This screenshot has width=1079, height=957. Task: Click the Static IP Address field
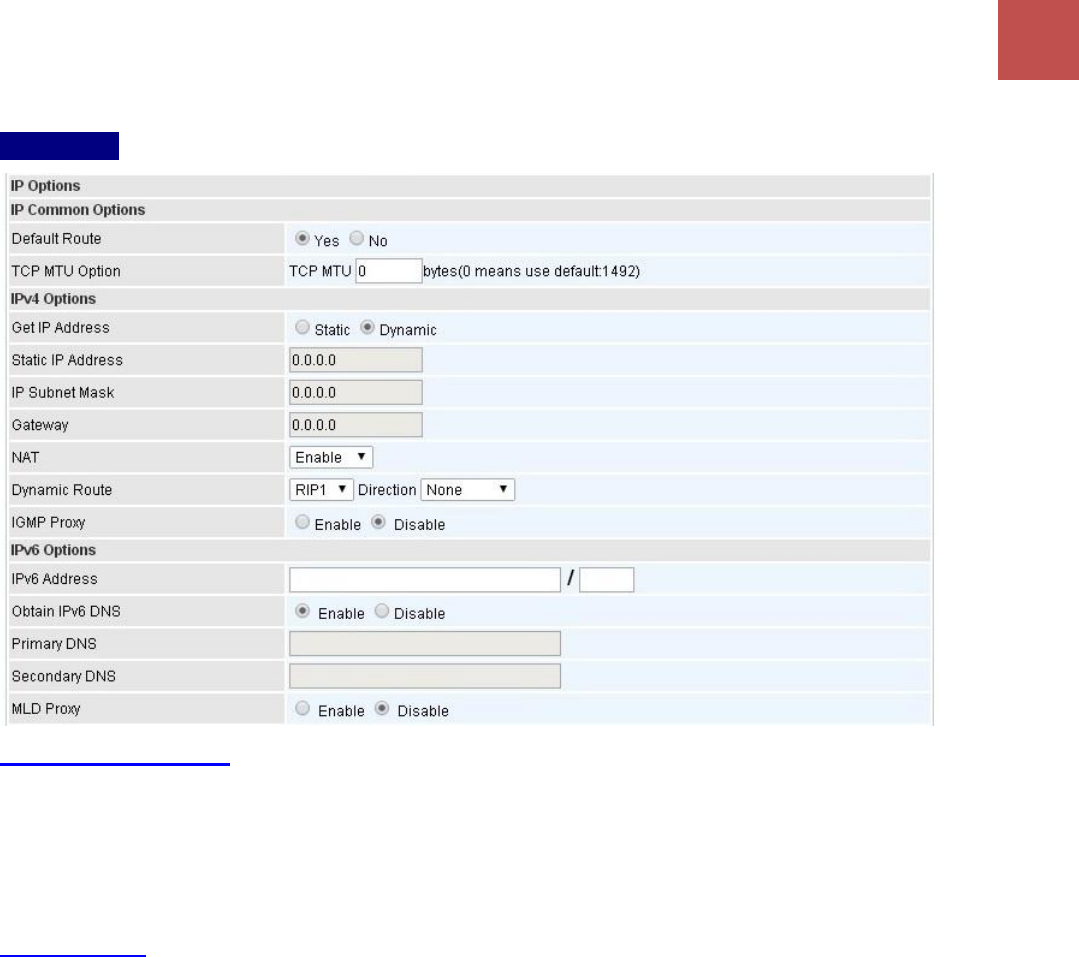coord(356,360)
